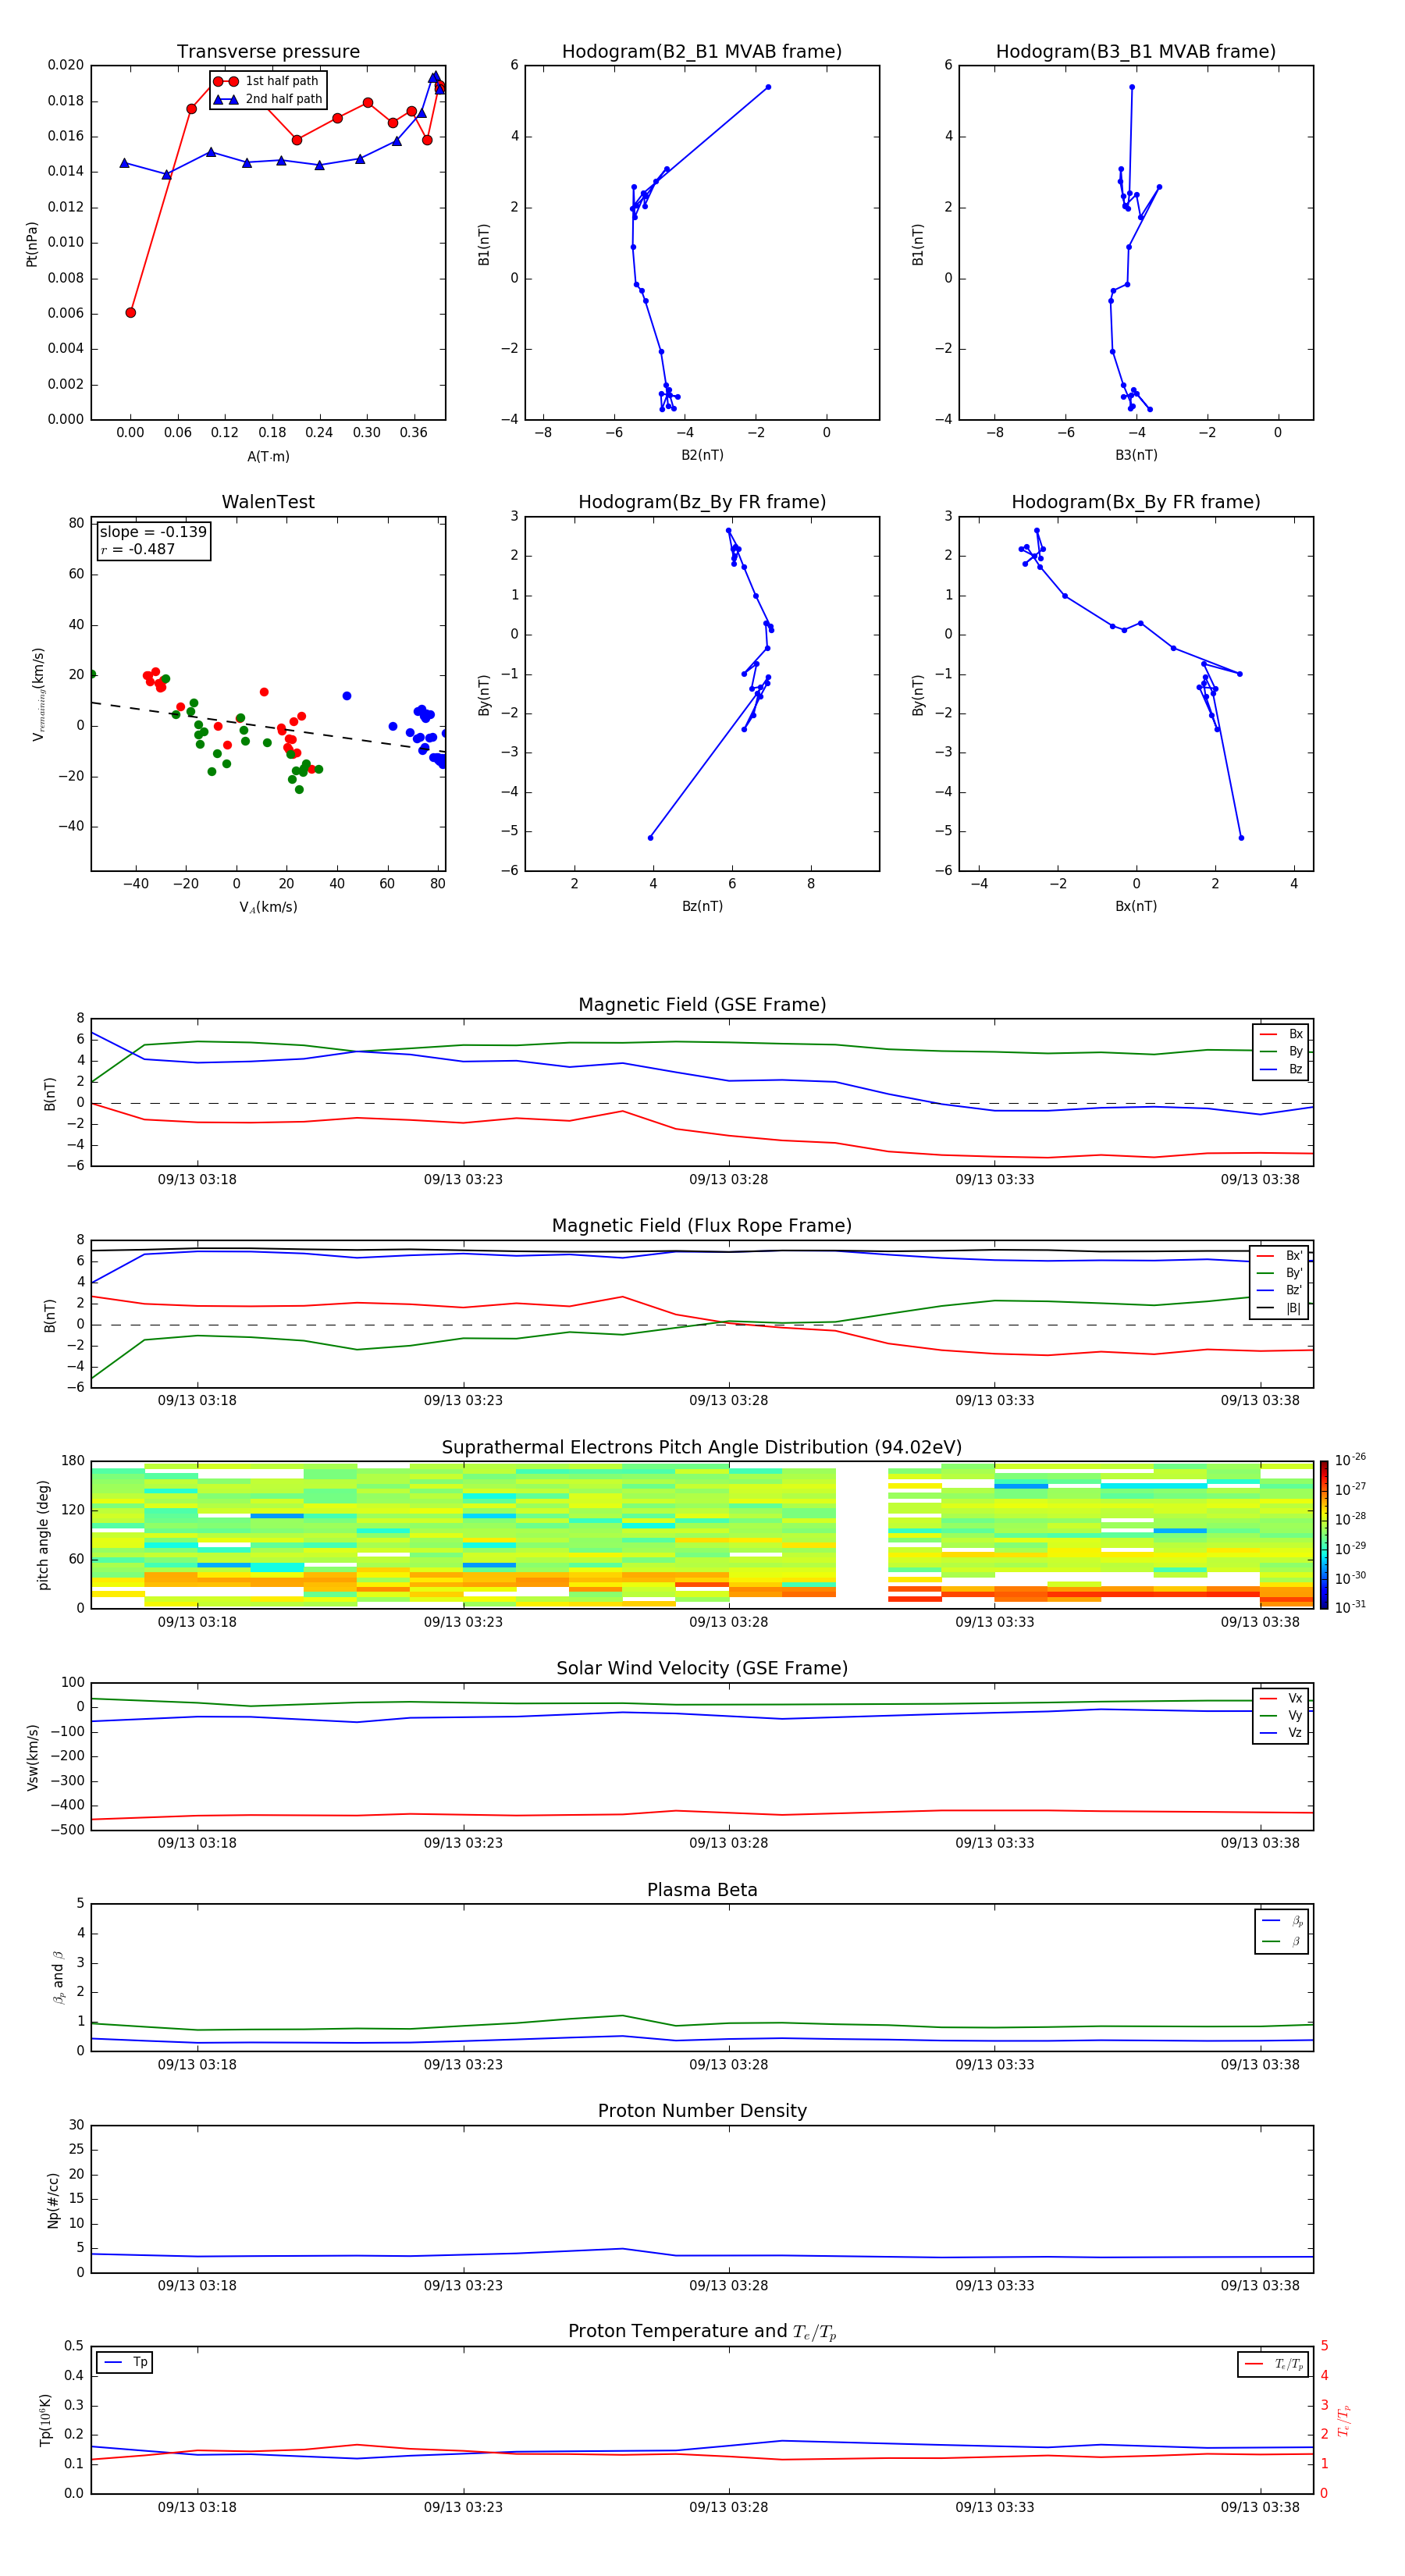Click the first red point in Transverse pressure
The width and height of the screenshot is (1405, 2576).
pyautogui.click(x=131, y=313)
